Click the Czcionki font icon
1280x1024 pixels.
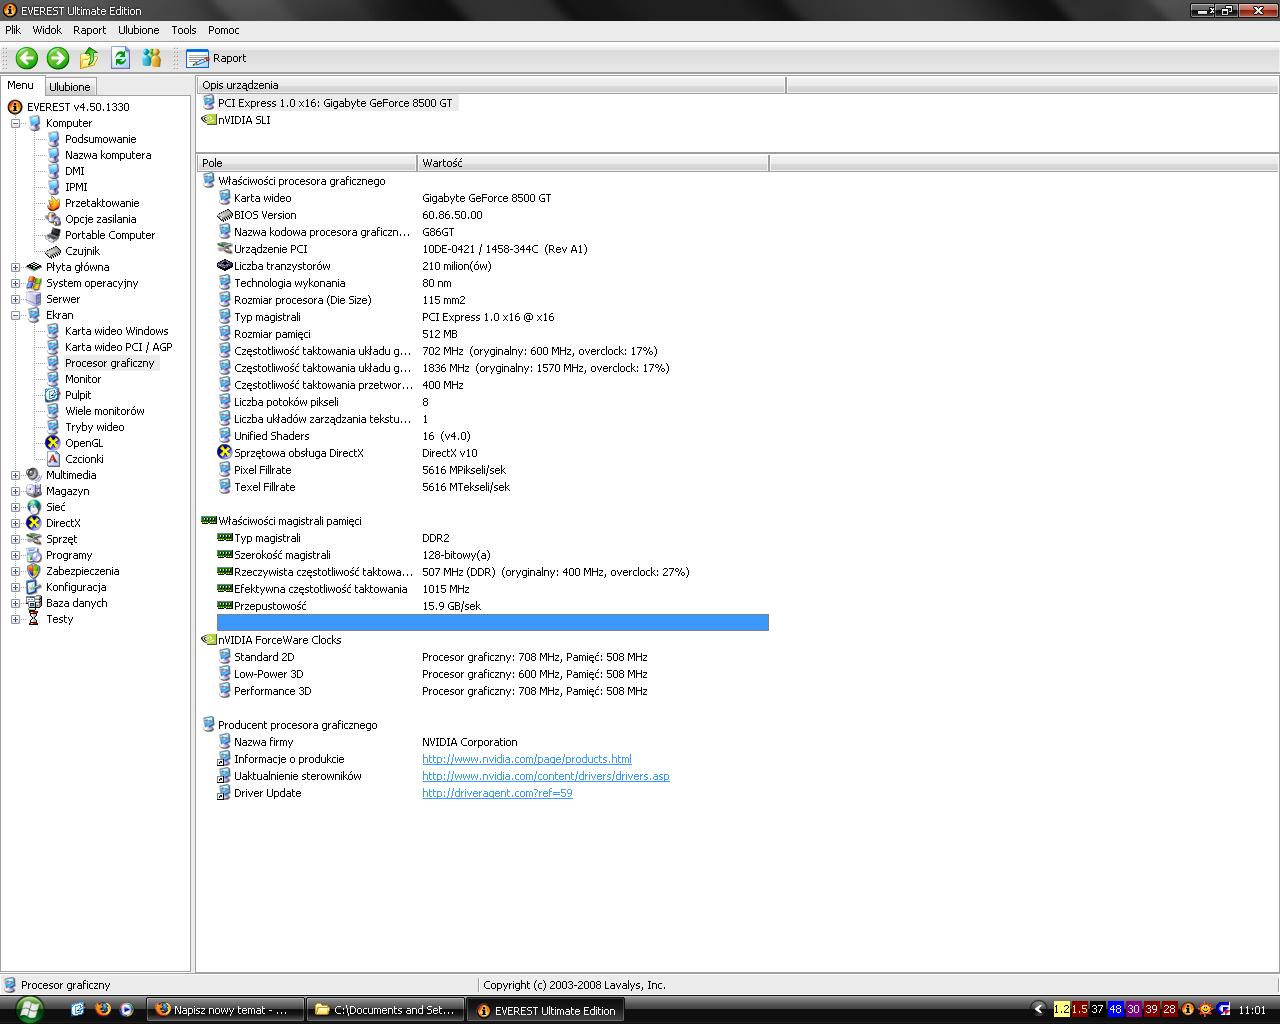(54, 459)
